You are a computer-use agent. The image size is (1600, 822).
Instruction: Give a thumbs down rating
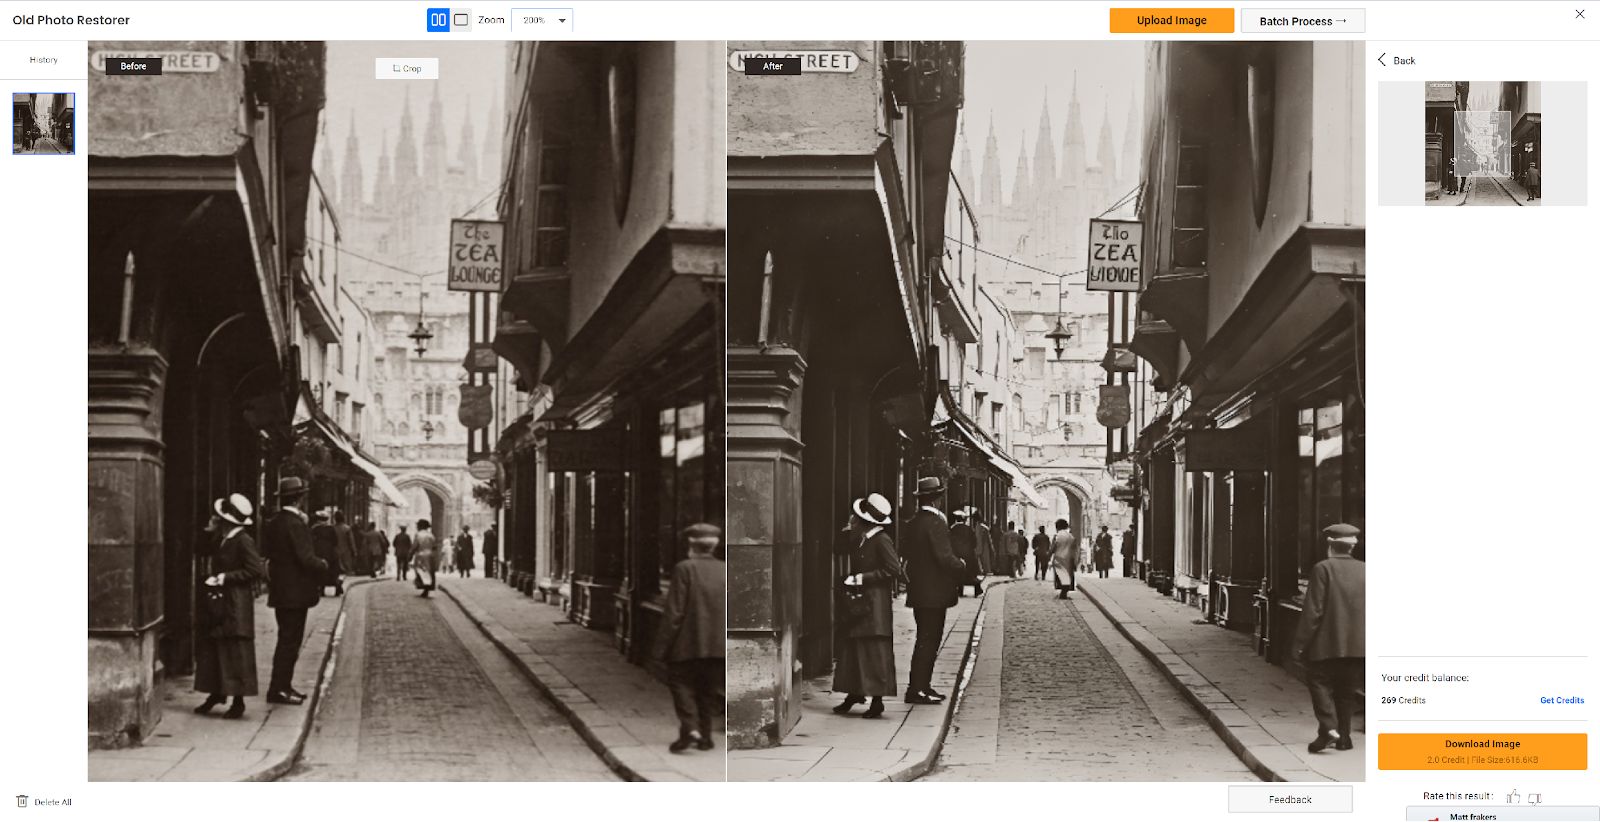click(x=1535, y=798)
